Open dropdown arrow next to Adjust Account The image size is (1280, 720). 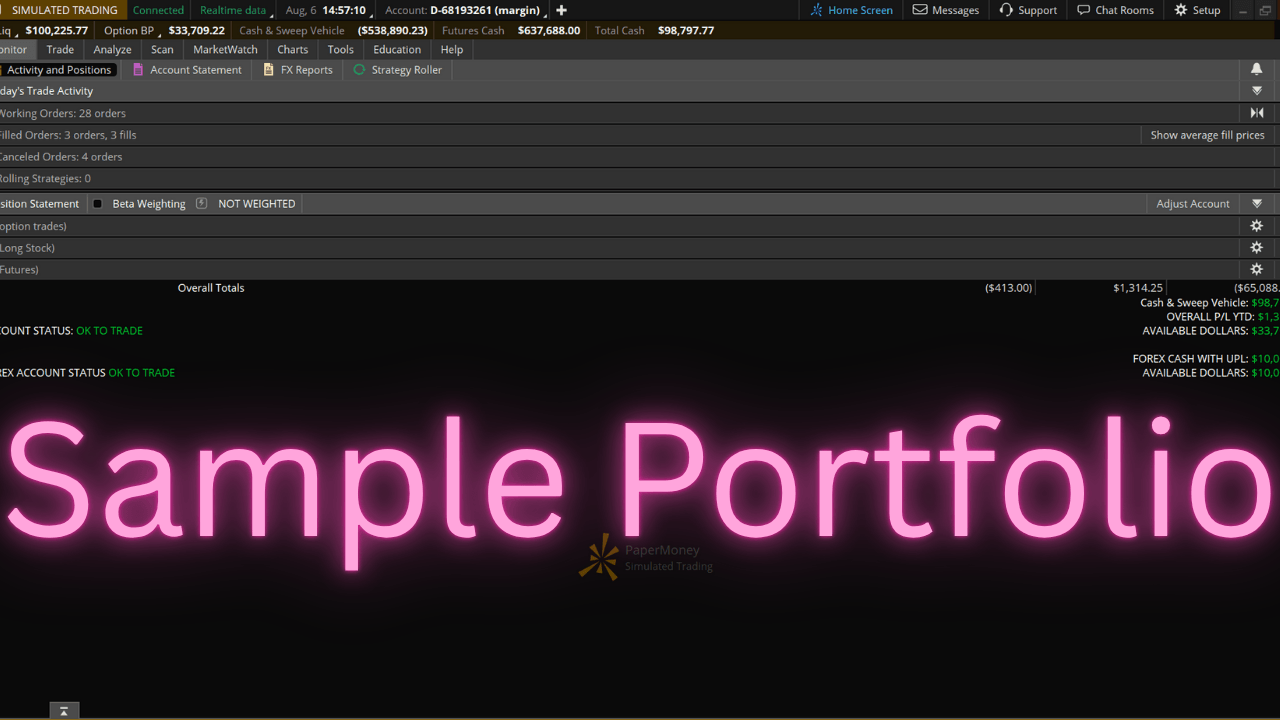[x=1257, y=204]
